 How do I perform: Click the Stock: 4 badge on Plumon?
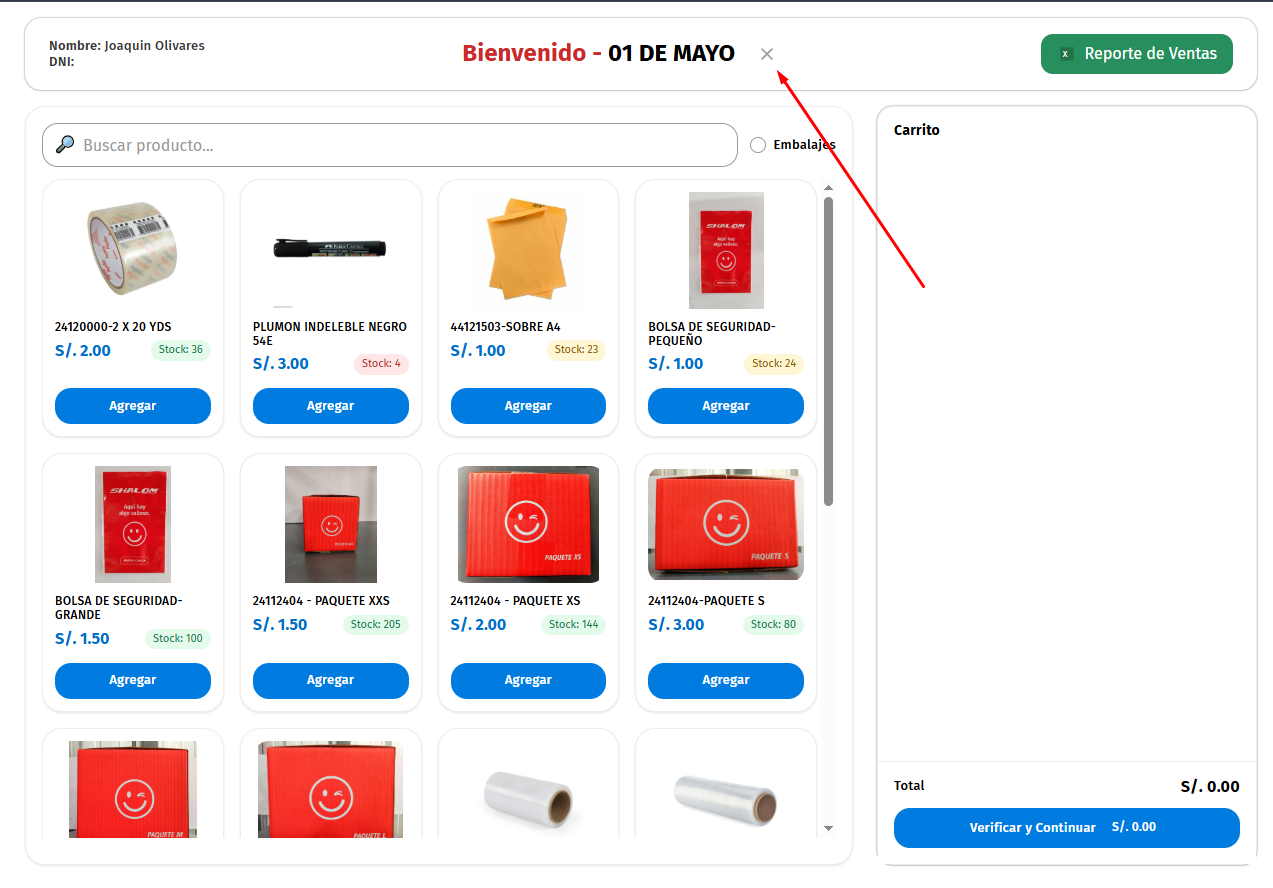click(x=381, y=364)
